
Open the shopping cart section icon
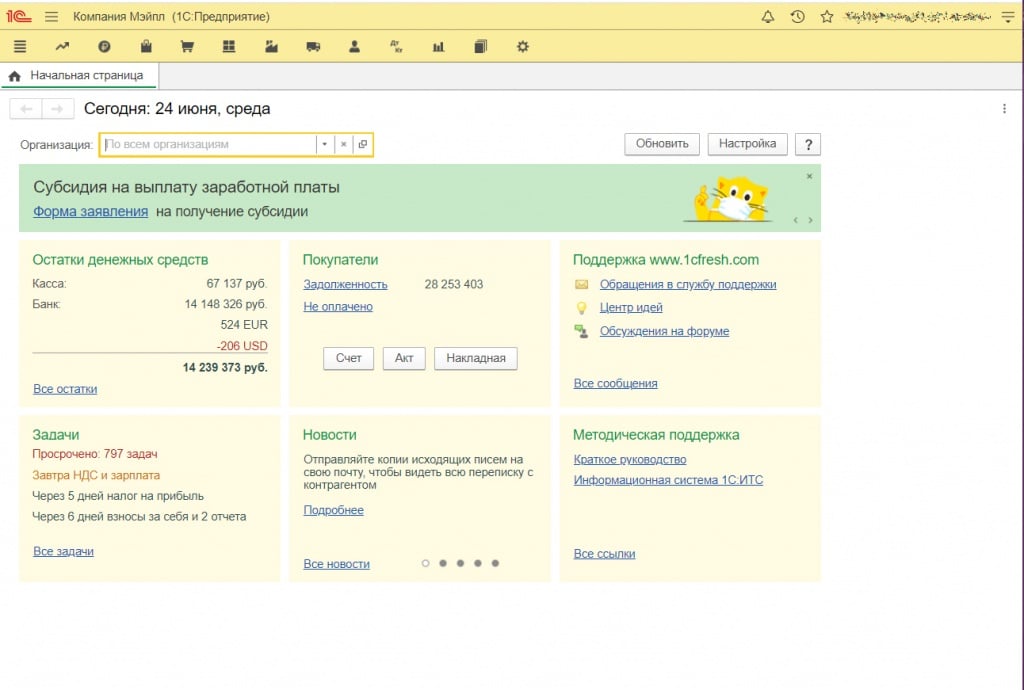click(187, 47)
